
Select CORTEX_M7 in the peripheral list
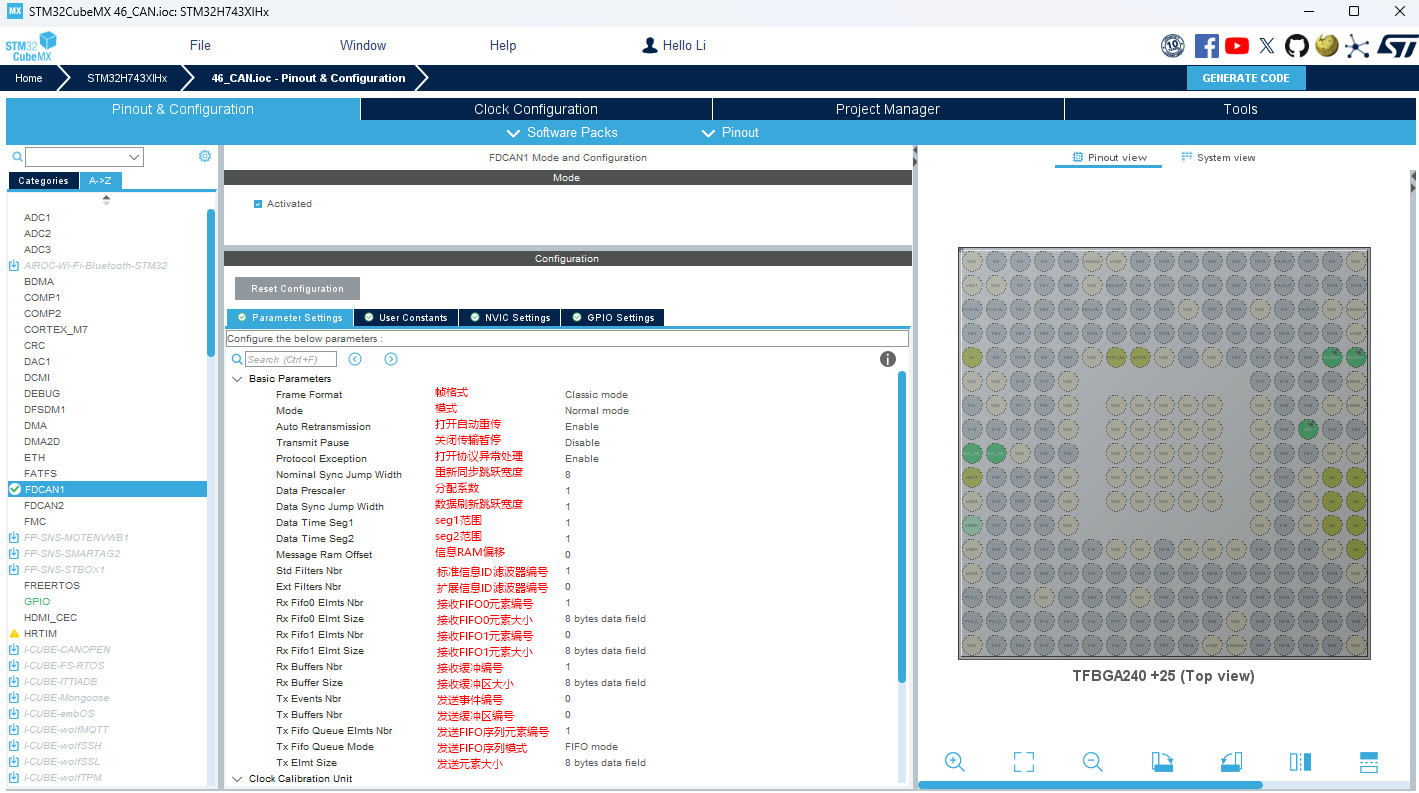click(56, 330)
